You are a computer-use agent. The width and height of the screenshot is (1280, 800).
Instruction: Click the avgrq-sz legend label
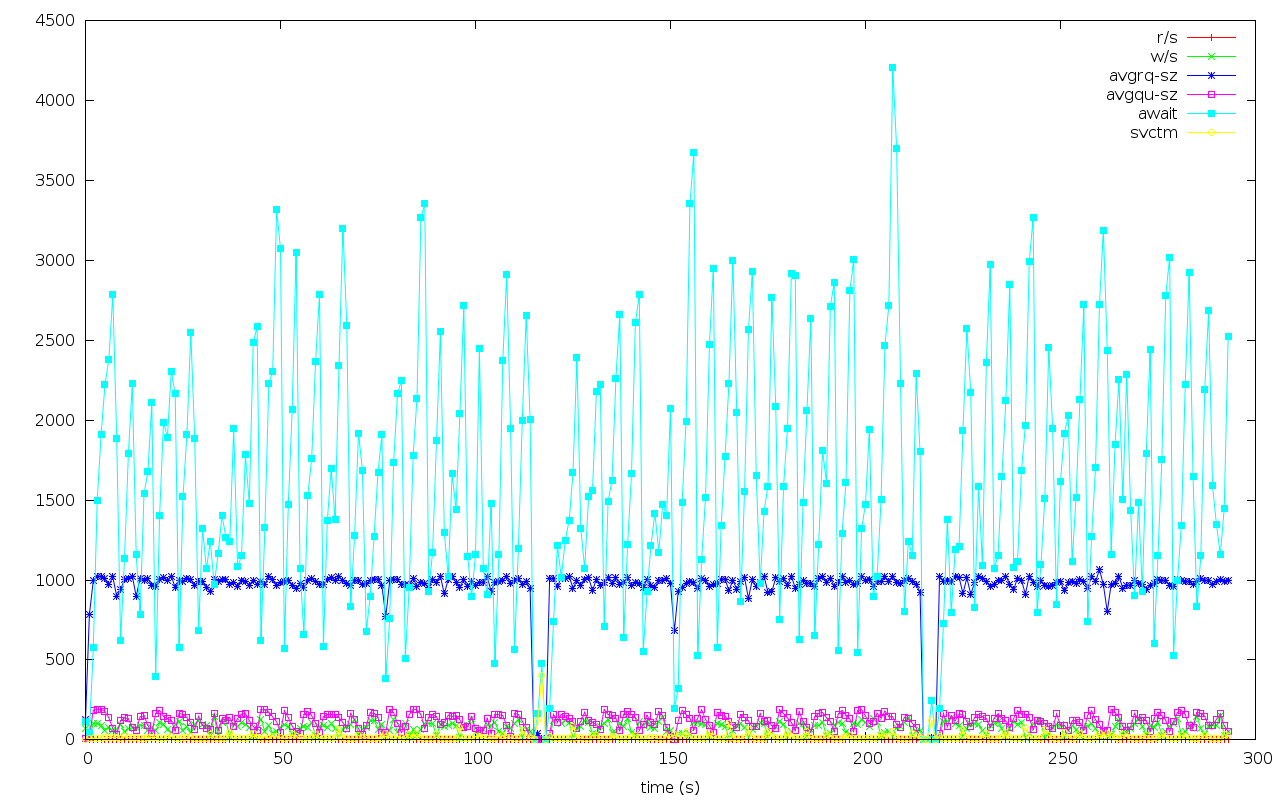pos(1143,75)
